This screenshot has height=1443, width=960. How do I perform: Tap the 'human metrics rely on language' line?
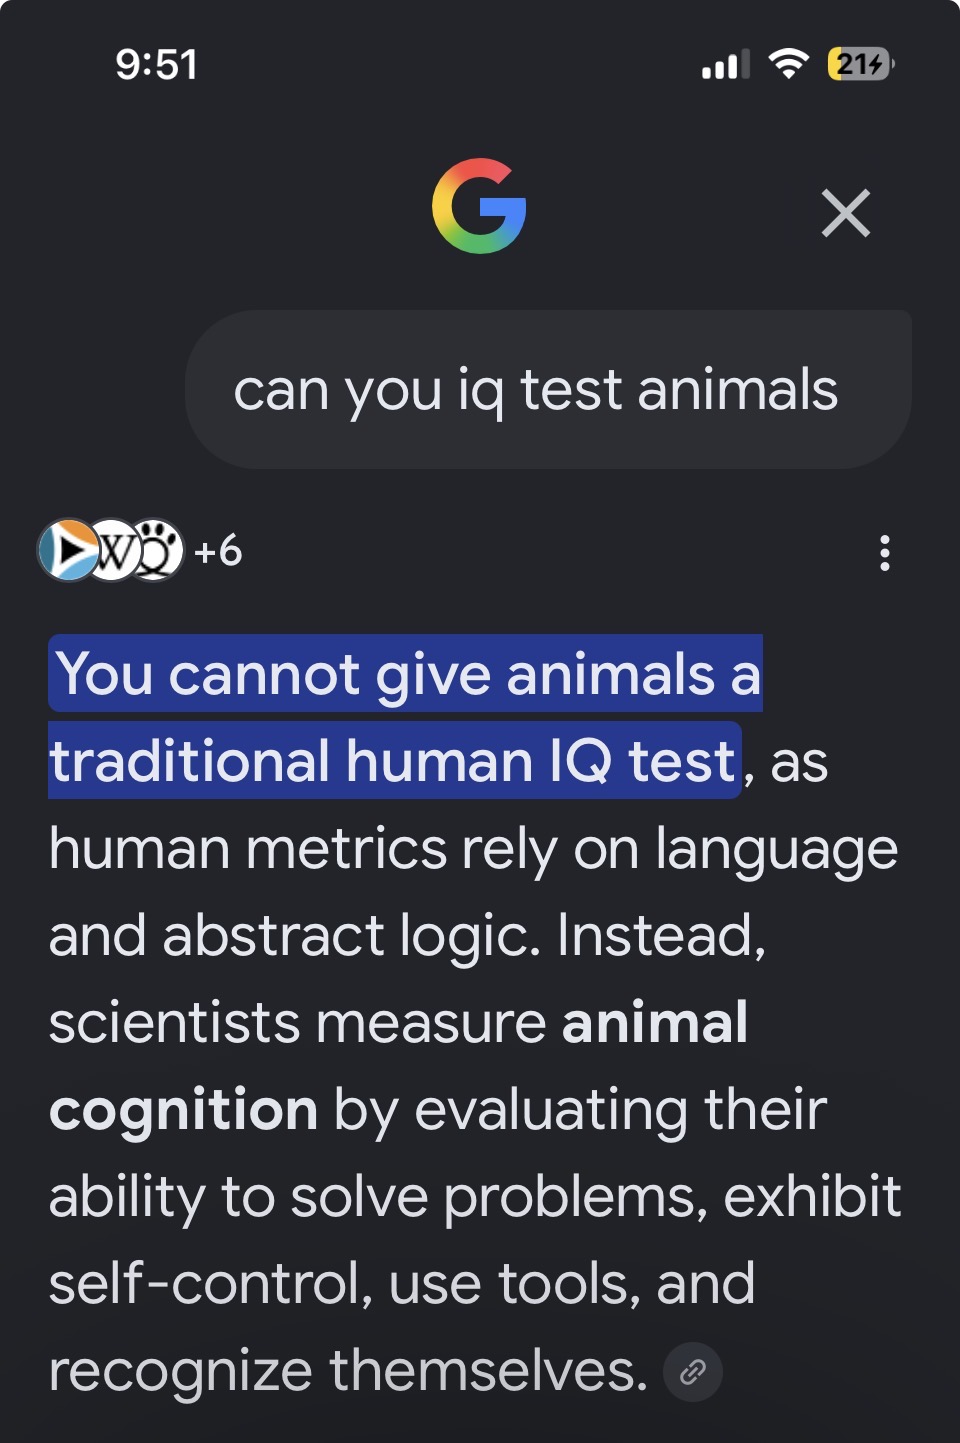pyautogui.click(x=474, y=850)
